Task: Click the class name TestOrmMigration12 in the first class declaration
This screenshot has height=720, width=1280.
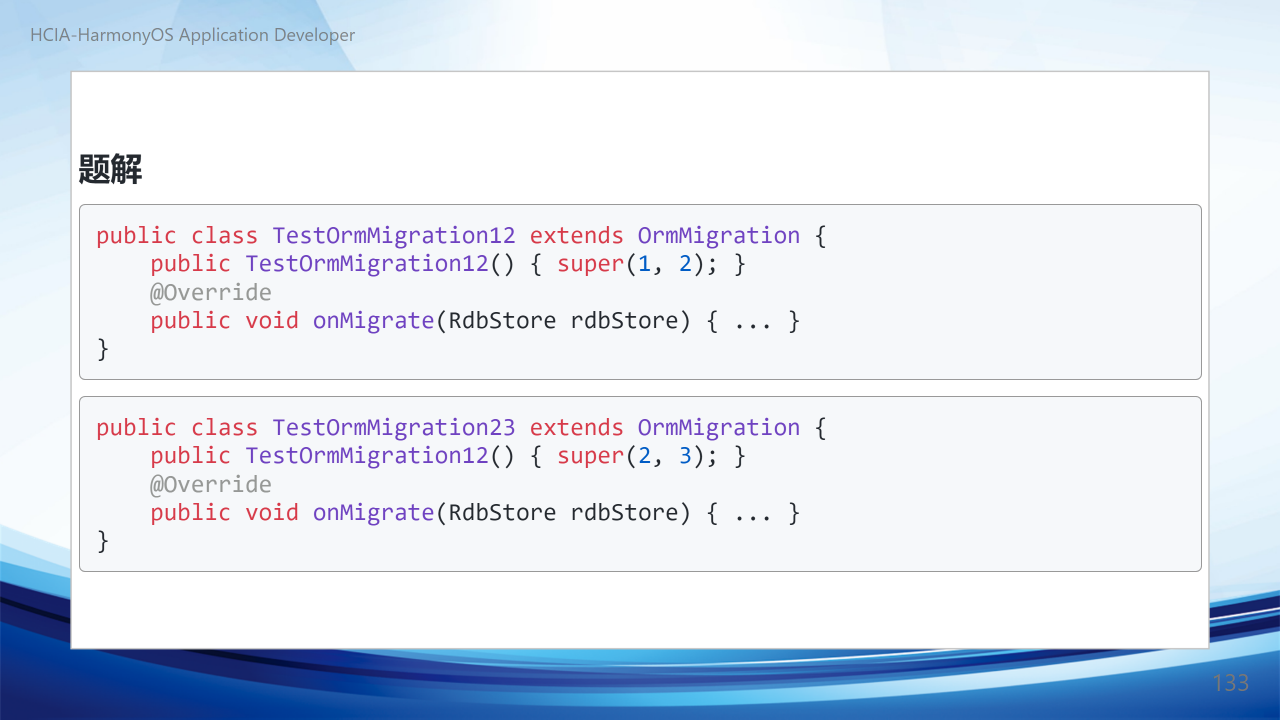Action: tap(394, 236)
